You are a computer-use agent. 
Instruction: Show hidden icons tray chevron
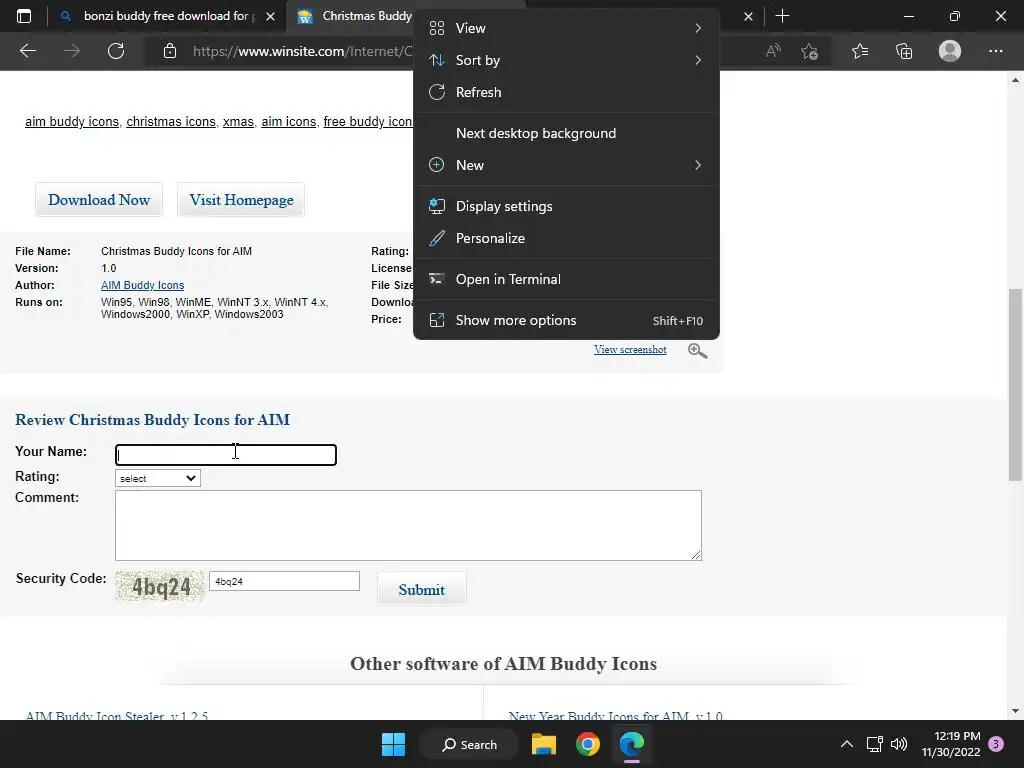pyautogui.click(x=846, y=744)
